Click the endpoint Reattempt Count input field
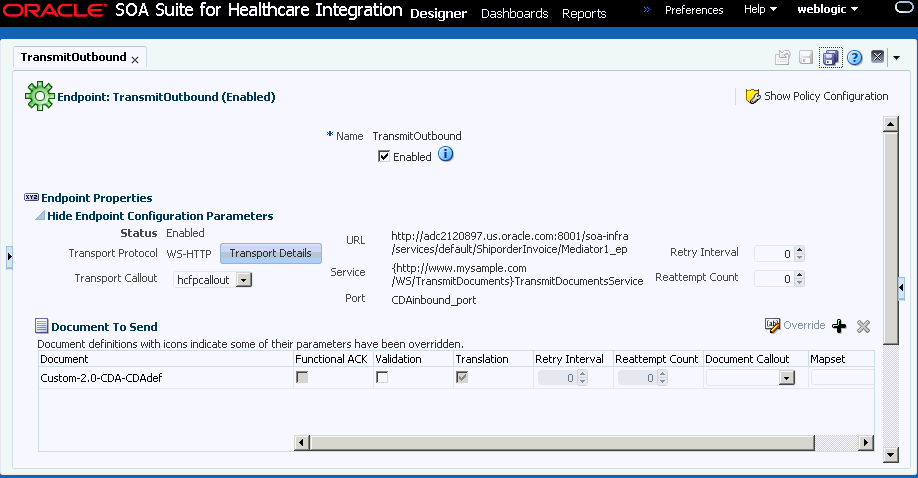The image size is (918, 478). pyautogui.click(x=775, y=279)
